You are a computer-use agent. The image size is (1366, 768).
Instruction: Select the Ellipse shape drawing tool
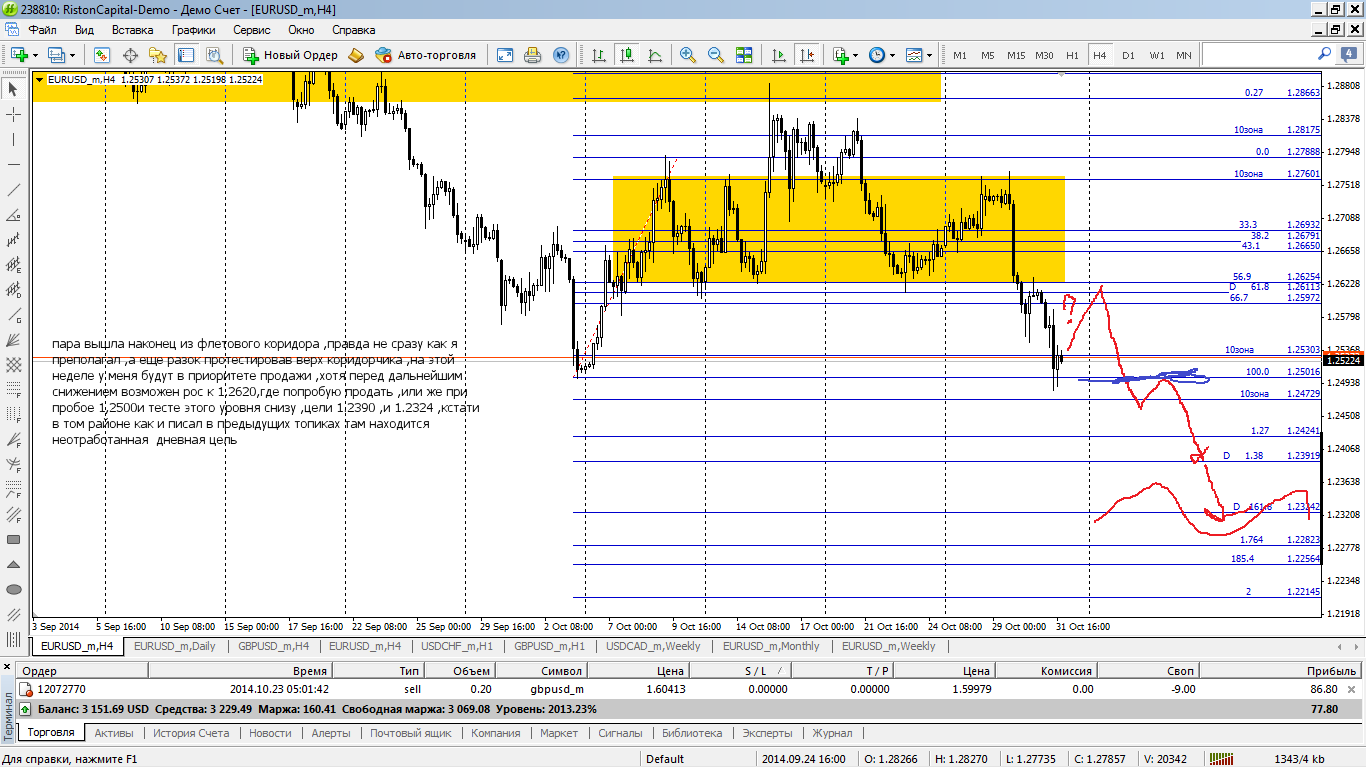(x=14, y=590)
